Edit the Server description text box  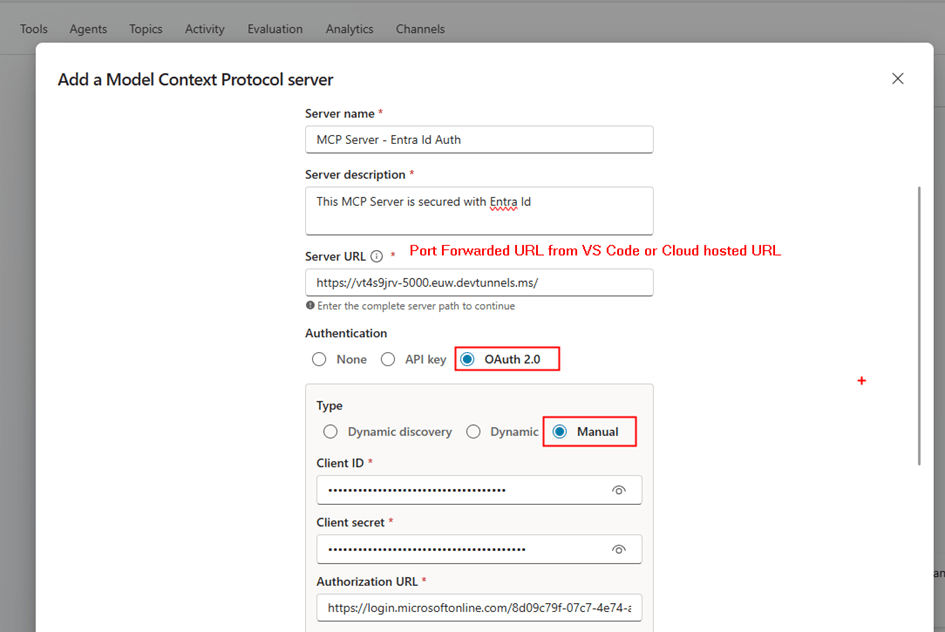click(x=478, y=211)
